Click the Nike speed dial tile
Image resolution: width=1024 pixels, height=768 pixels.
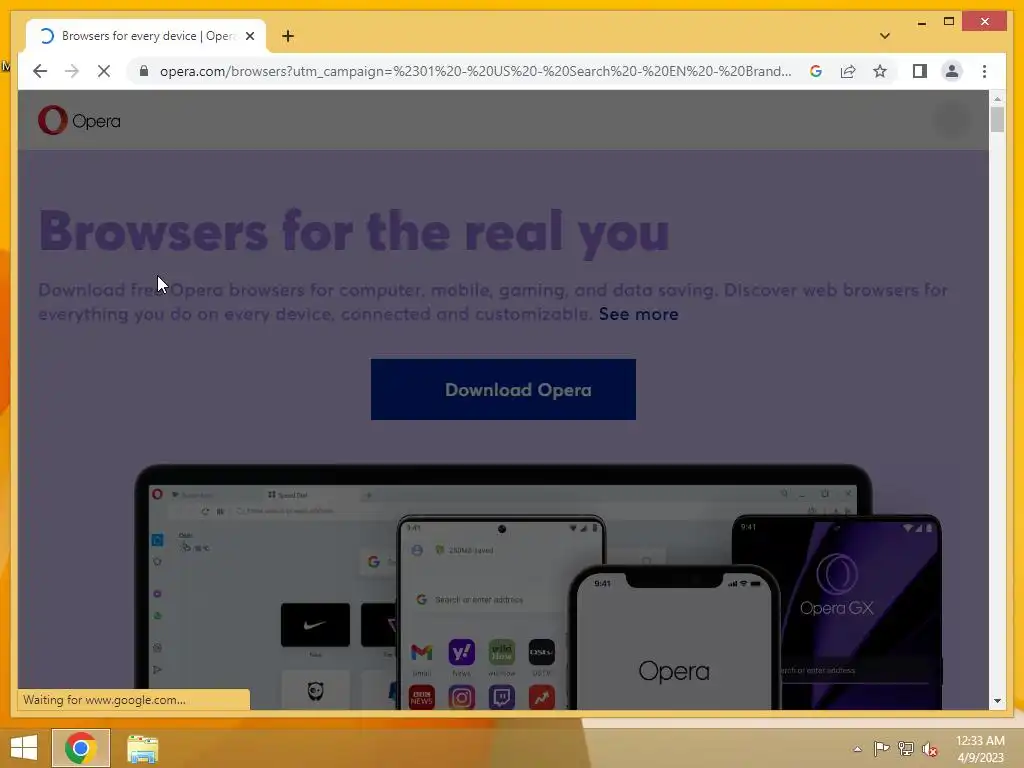pos(315,625)
